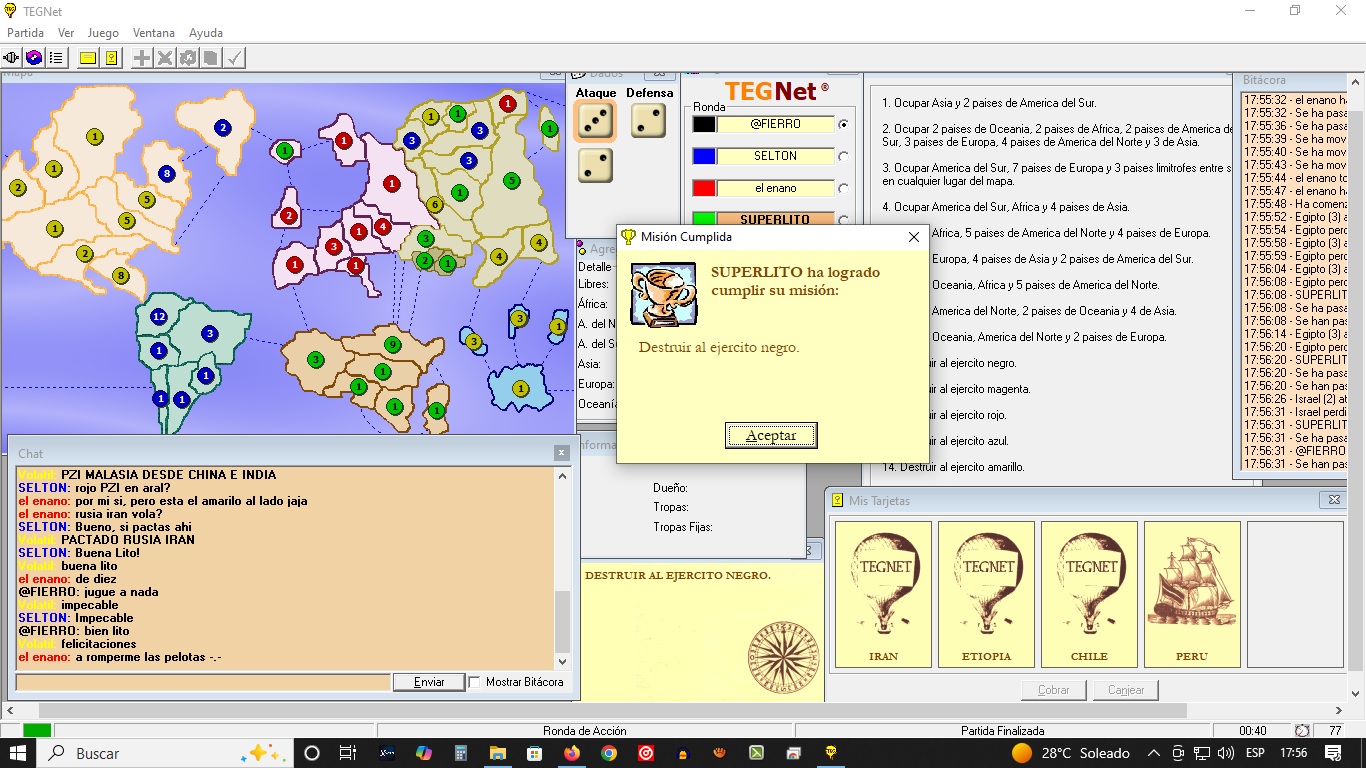
Task: Close the Mis Tarjetas panel
Action: [x=1333, y=500]
